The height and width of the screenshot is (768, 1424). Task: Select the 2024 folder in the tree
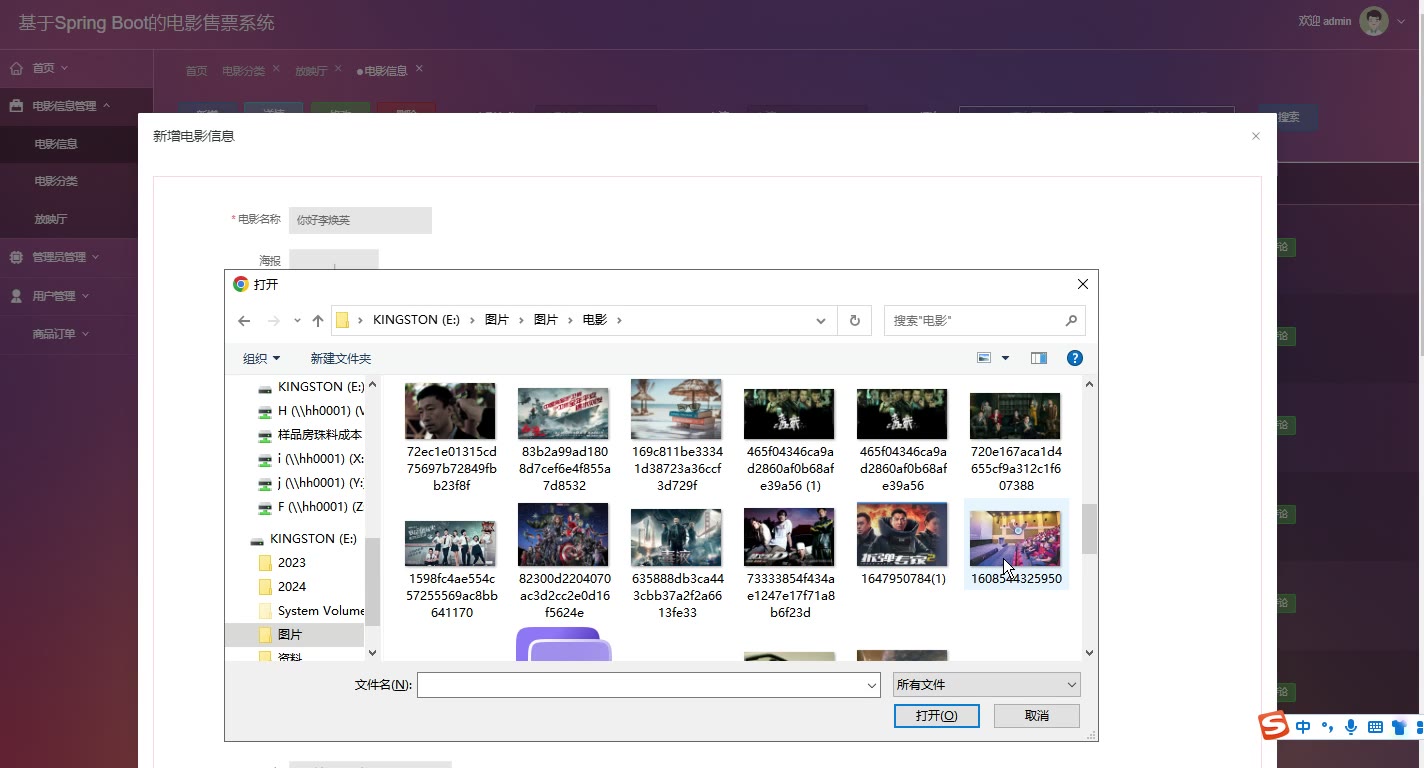tap(294, 587)
